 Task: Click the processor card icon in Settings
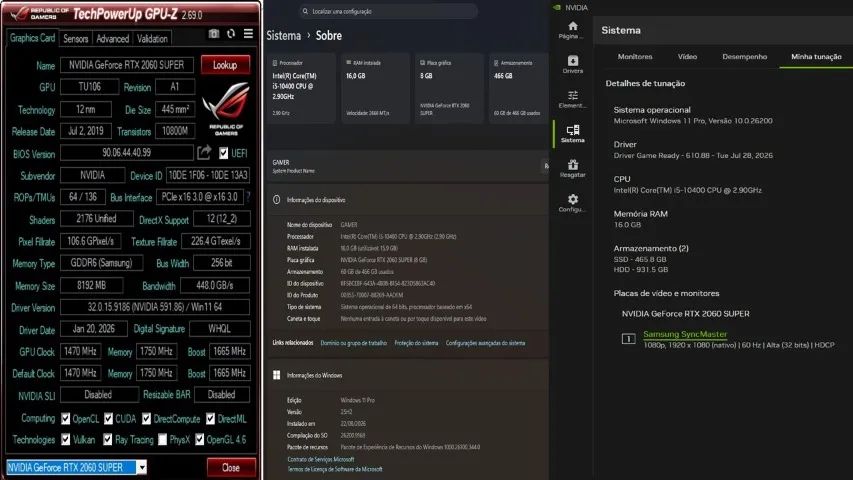pyautogui.click(x=275, y=63)
